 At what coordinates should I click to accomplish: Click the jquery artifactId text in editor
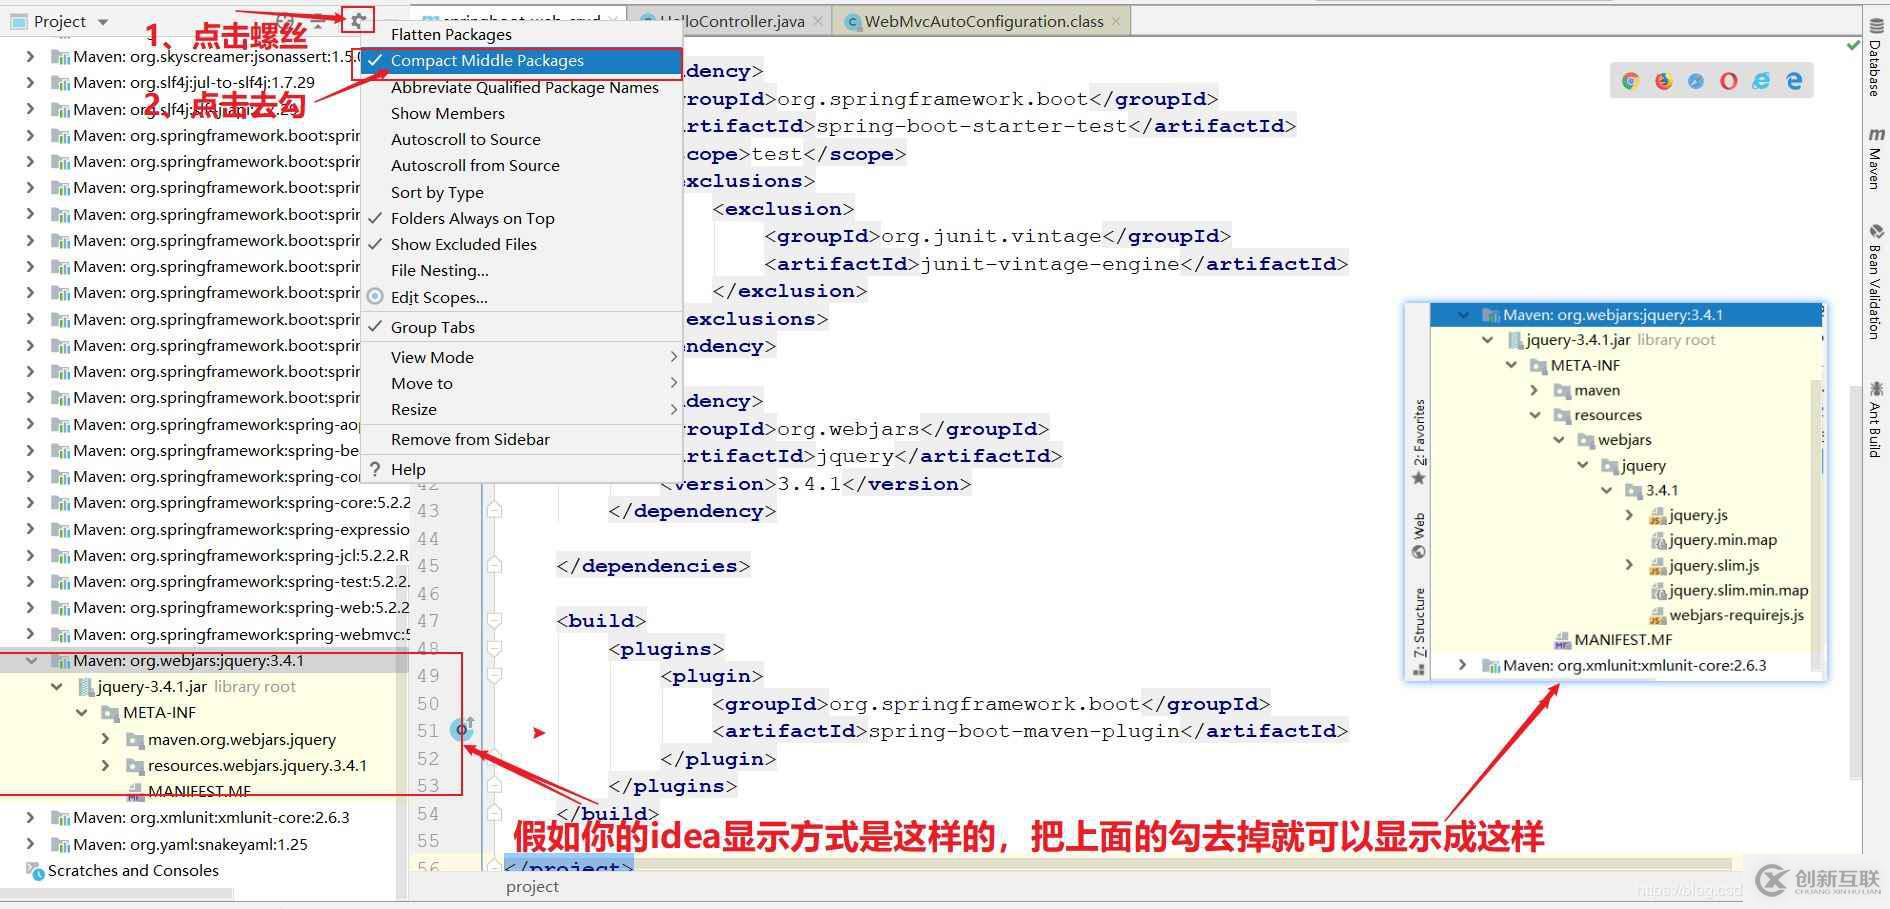855,456
